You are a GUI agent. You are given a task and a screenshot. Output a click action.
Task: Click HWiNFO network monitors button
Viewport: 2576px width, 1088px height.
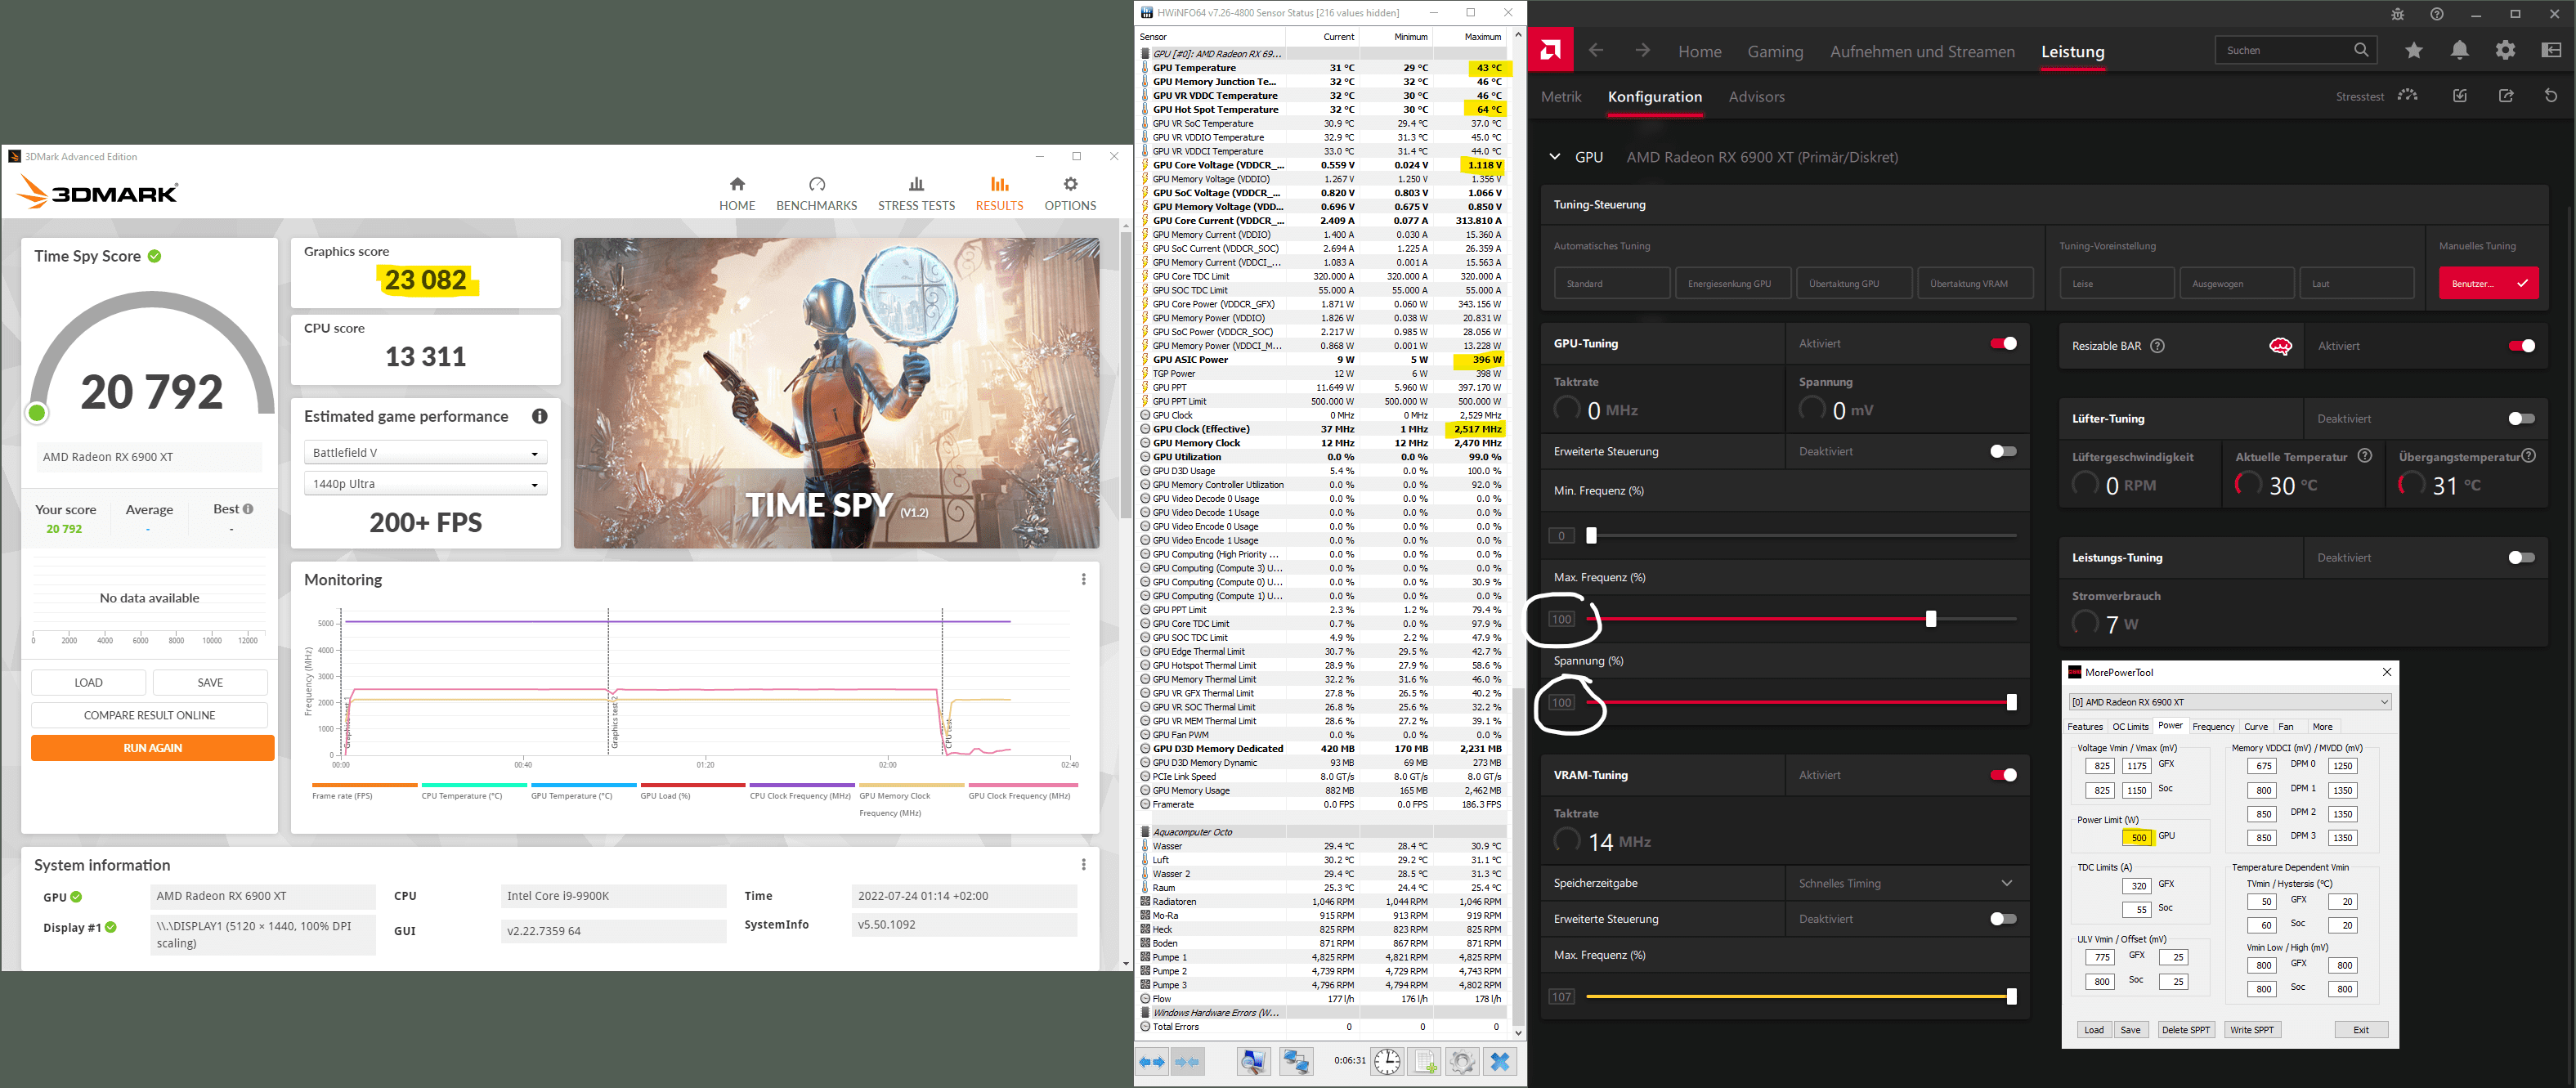click(1296, 1062)
